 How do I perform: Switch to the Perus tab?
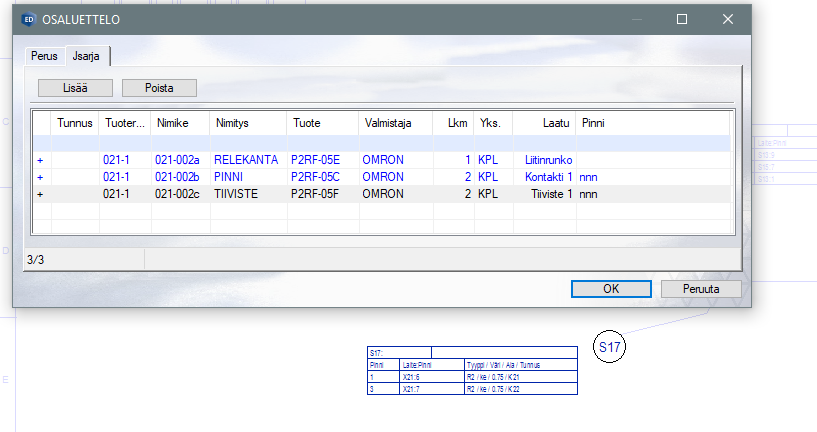(x=43, y=56)
